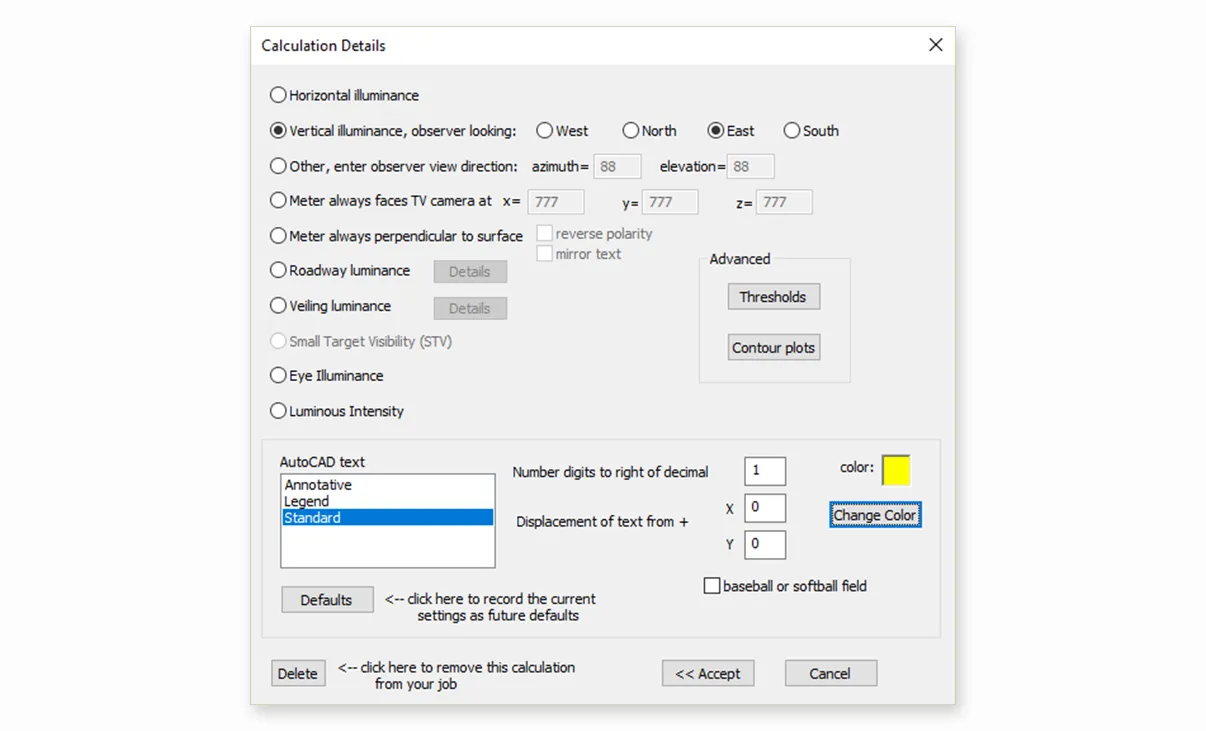The image size is (1206, 731).
Task: Select South observer direction
Action: tap(792, 130)
